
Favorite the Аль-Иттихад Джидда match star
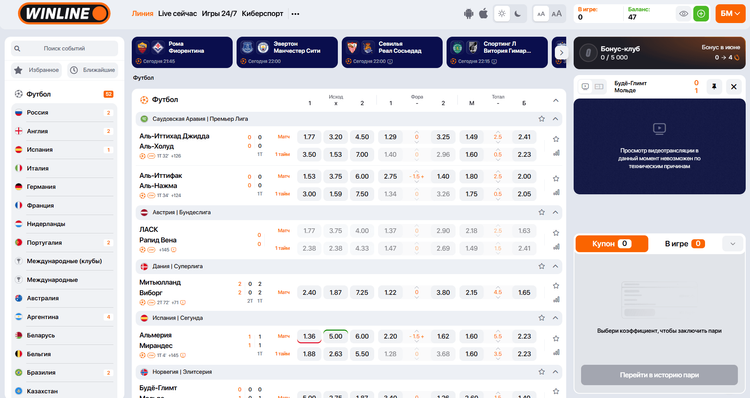[556, 139]
